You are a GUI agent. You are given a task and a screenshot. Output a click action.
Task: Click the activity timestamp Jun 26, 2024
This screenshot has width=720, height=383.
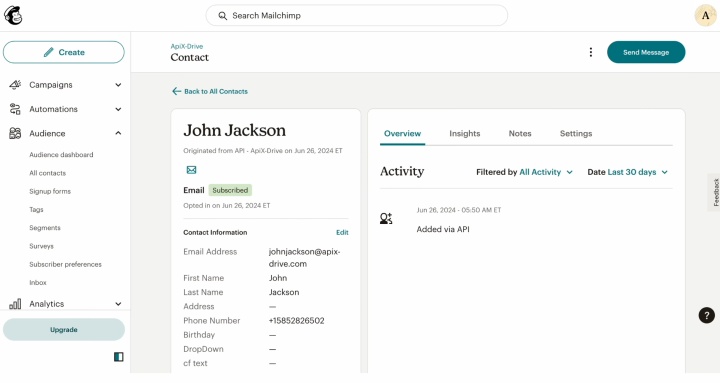pyautogui.click(x=459, y=210)
